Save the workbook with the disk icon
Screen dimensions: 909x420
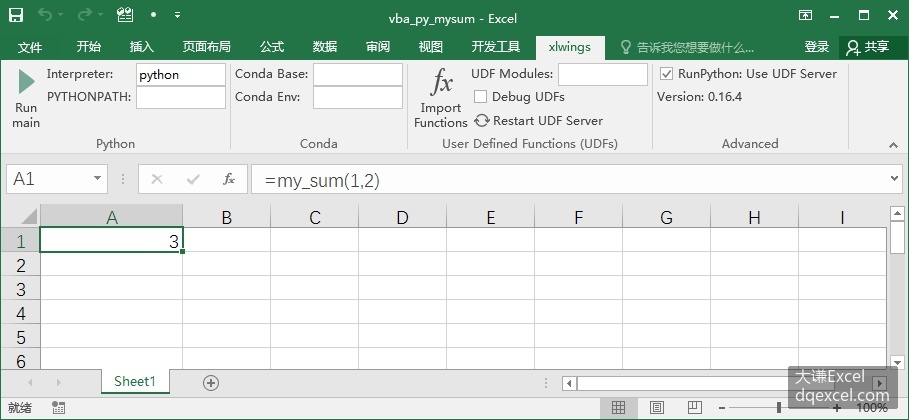[16, 15]
